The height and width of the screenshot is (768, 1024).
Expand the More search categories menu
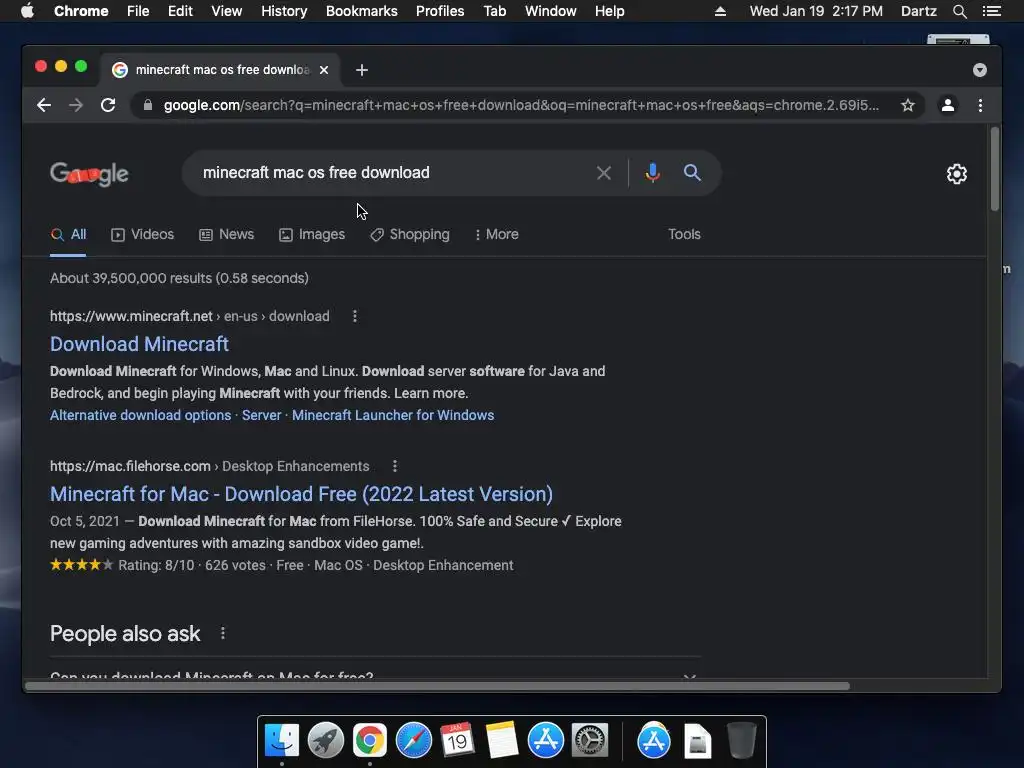point(496,234)
